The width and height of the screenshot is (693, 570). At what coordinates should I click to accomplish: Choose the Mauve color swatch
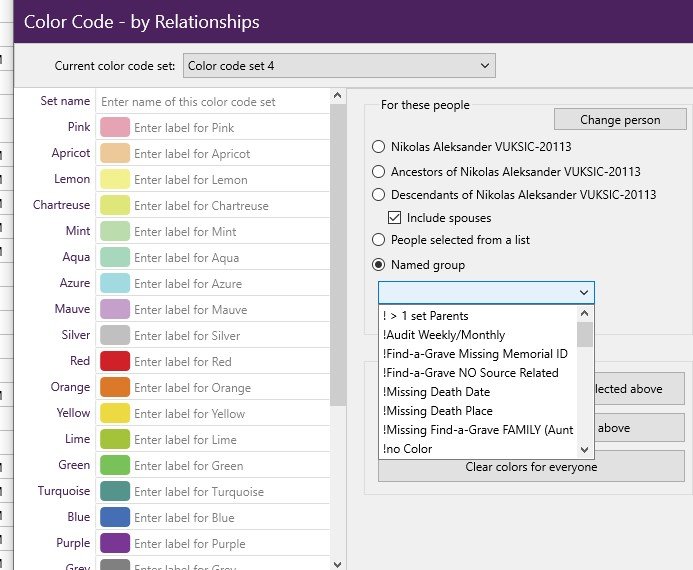pos(115,310)
